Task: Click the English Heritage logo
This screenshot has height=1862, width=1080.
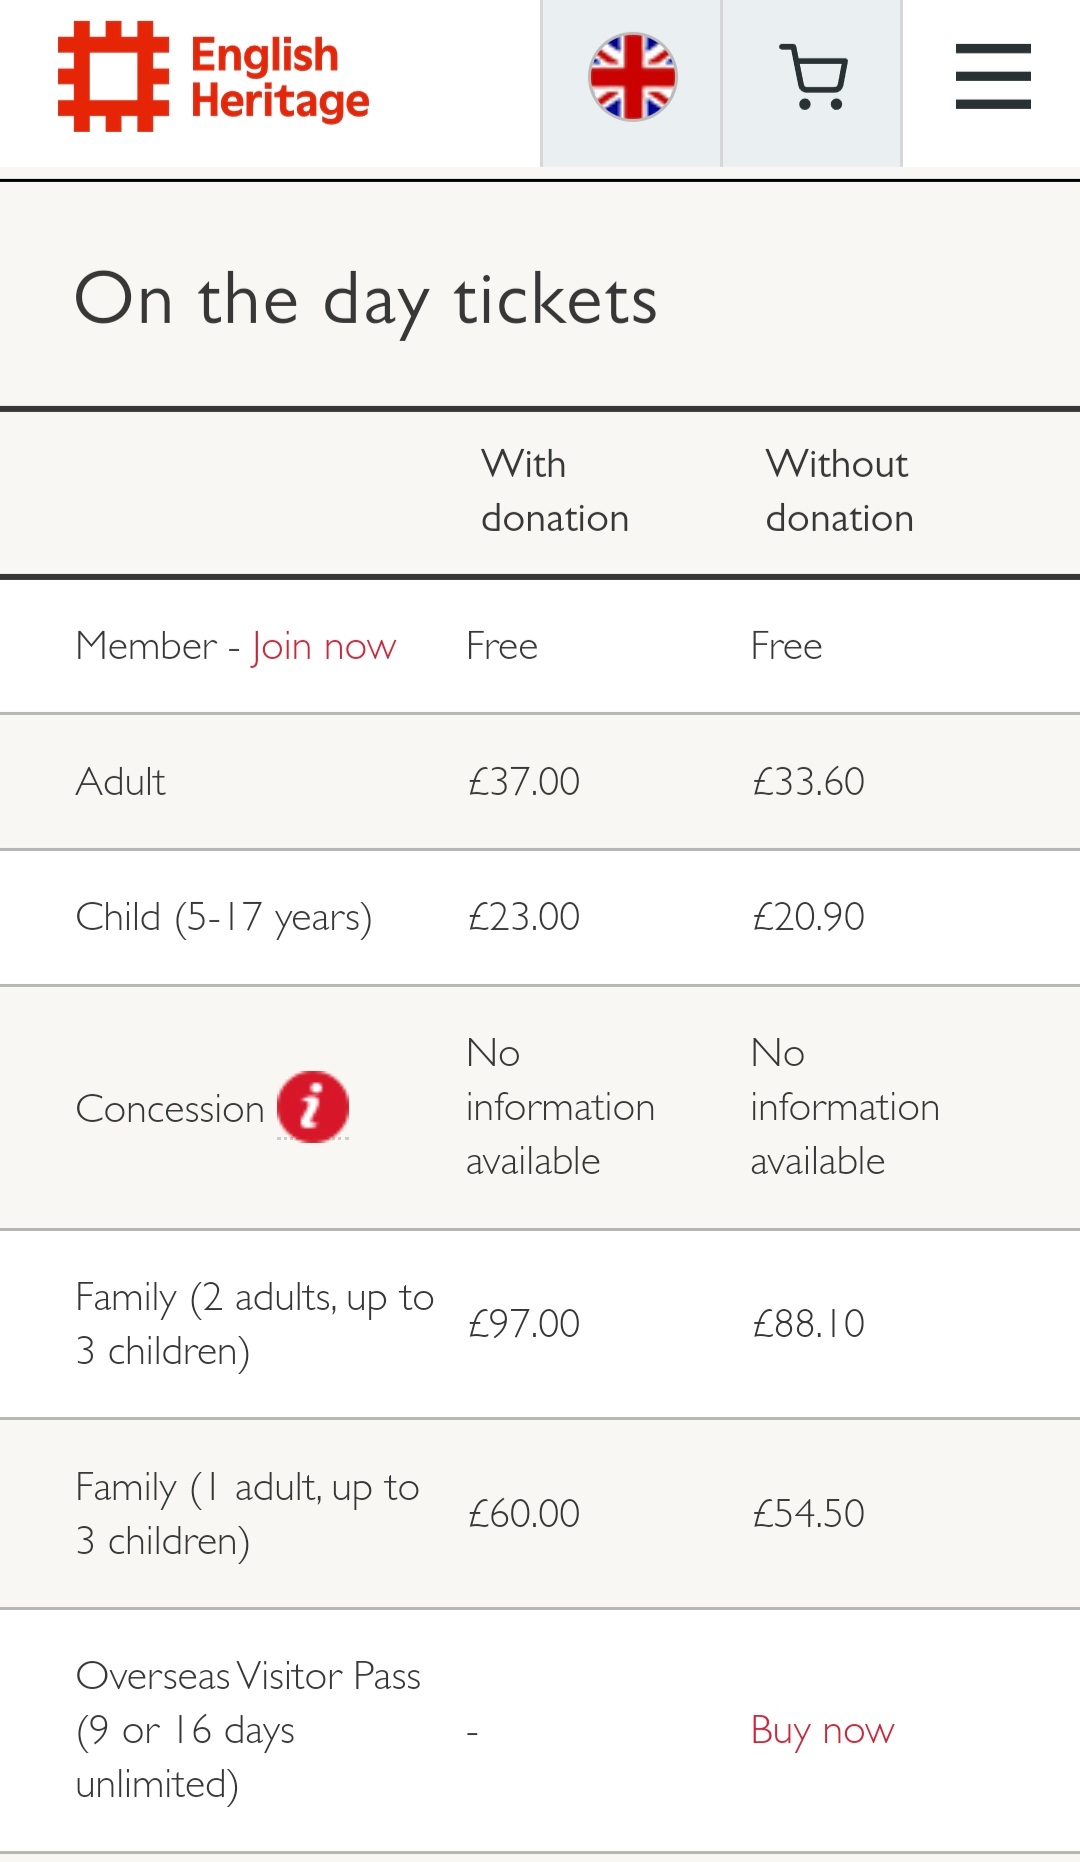Action: pyautogui.click(x=213, y=77)
